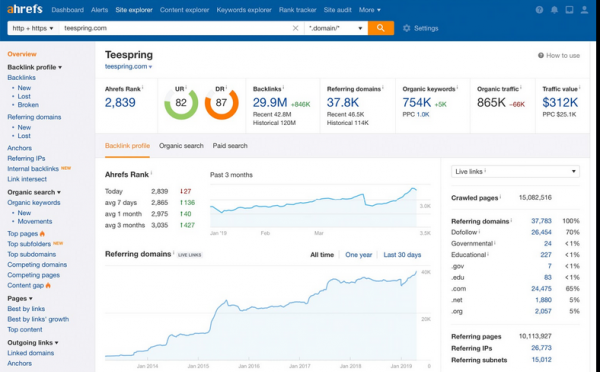Open the Settings gear icon
This screenshot has height=372, width=600.
tap(406, 28)
